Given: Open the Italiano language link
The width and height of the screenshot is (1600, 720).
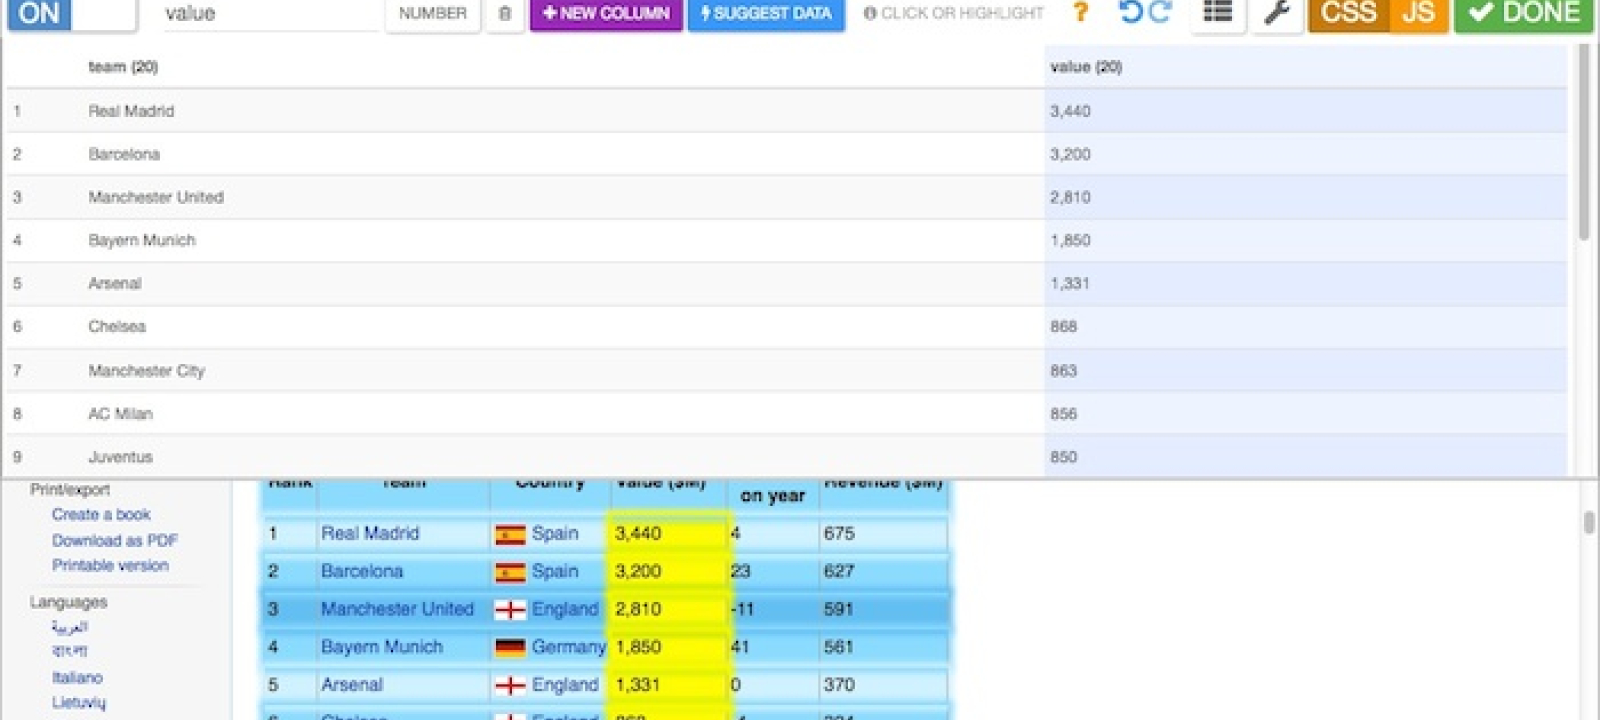Looking at the screenshot, I should (x=77, y=677).
